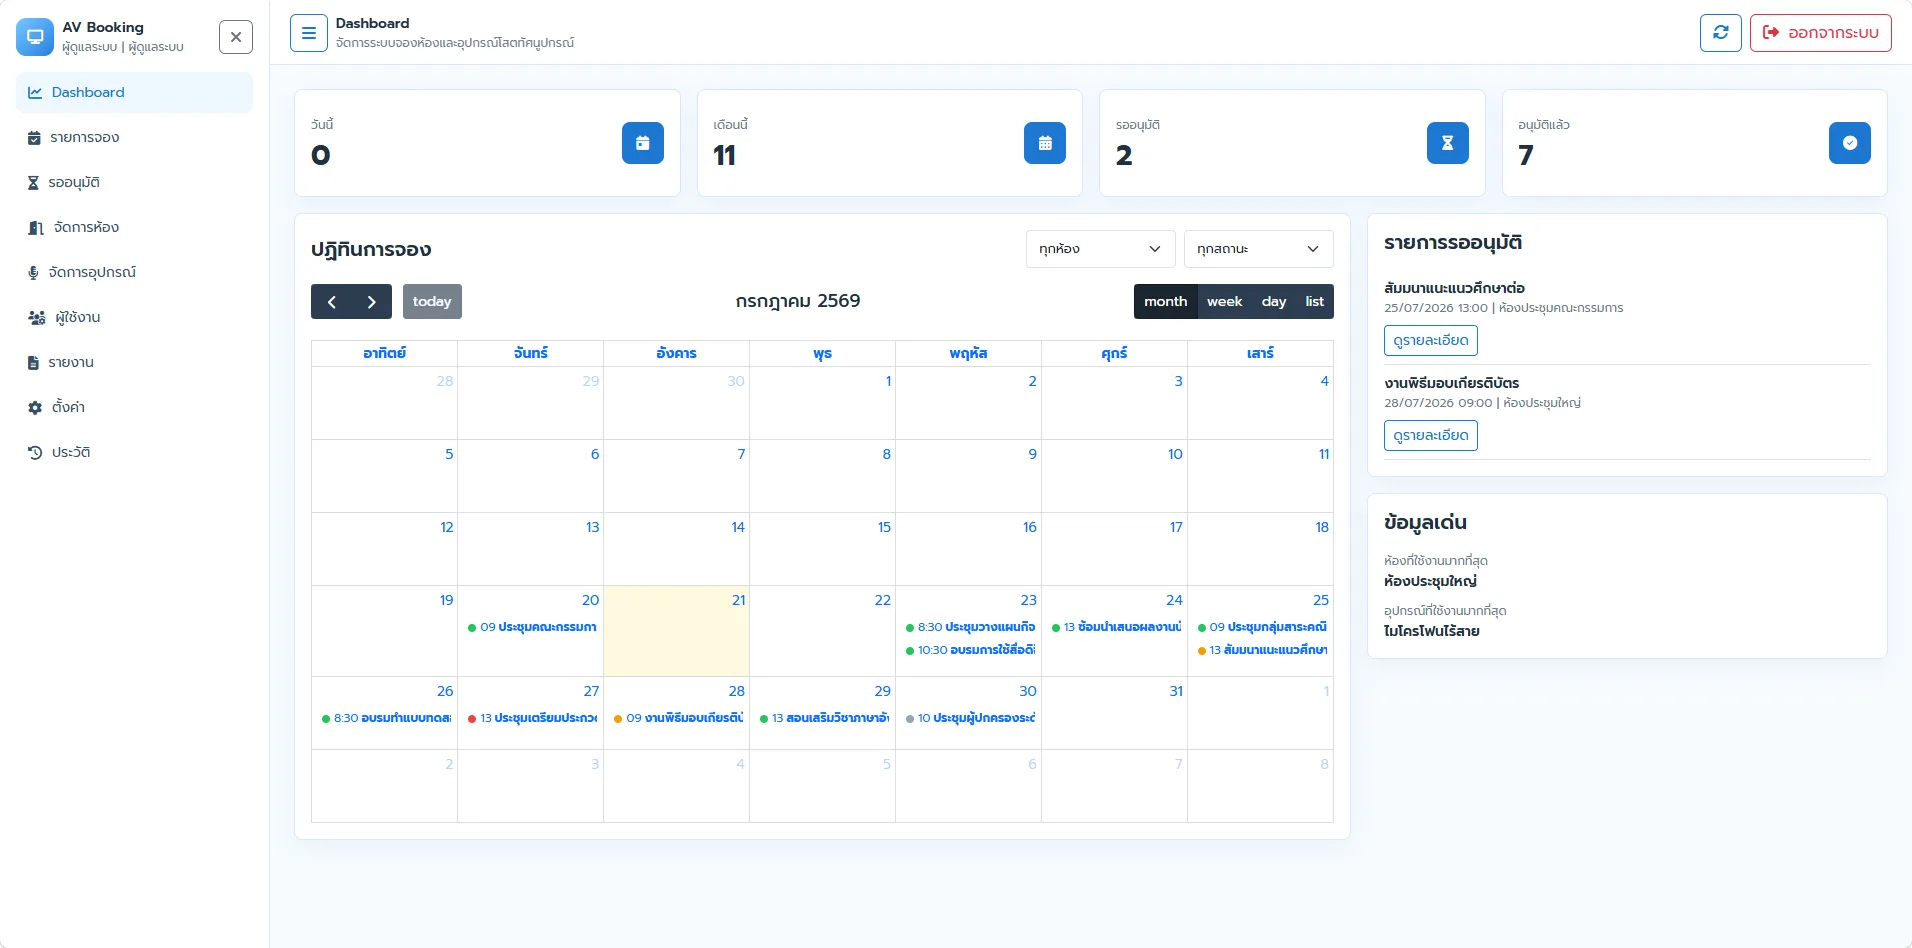Viewport: 1912px width, 948px height.
Task: Go to previous month with left chevron
Action: pos(332,302)
